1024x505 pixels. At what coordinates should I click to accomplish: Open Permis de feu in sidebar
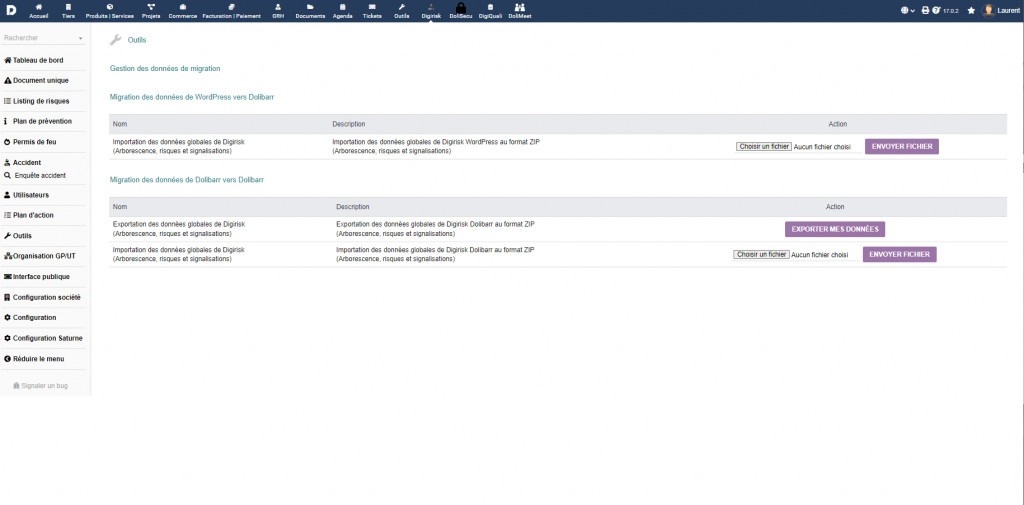pos(30,142)
